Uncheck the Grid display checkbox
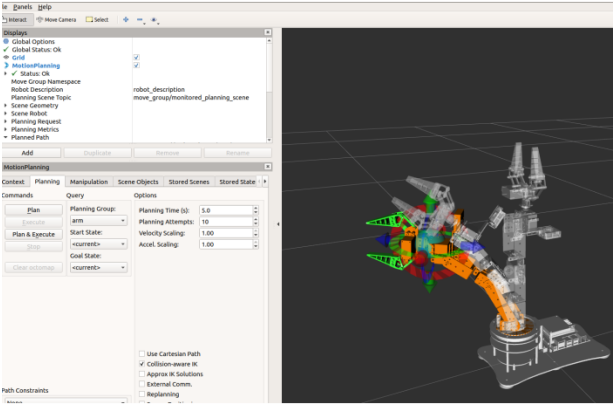Image resolution: width=613 pixels, height=404 pixels. pos(136,57)
